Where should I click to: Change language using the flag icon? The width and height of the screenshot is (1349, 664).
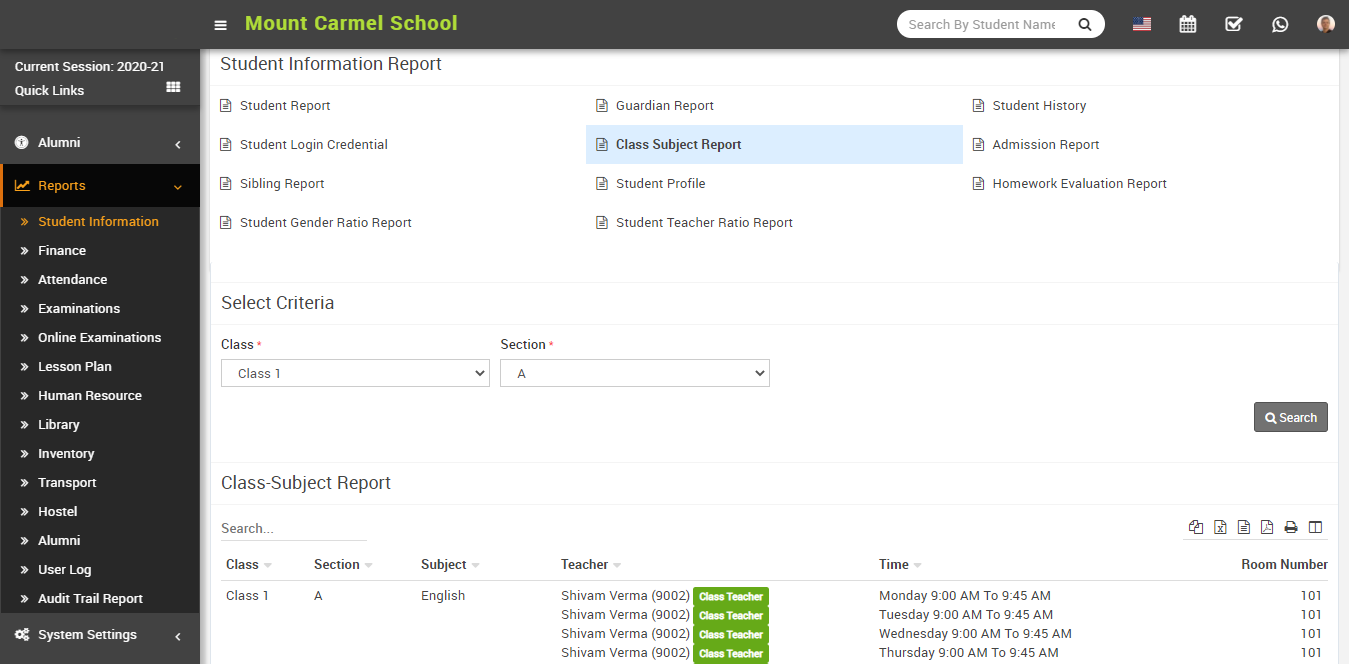click(x=1141, y=23)
